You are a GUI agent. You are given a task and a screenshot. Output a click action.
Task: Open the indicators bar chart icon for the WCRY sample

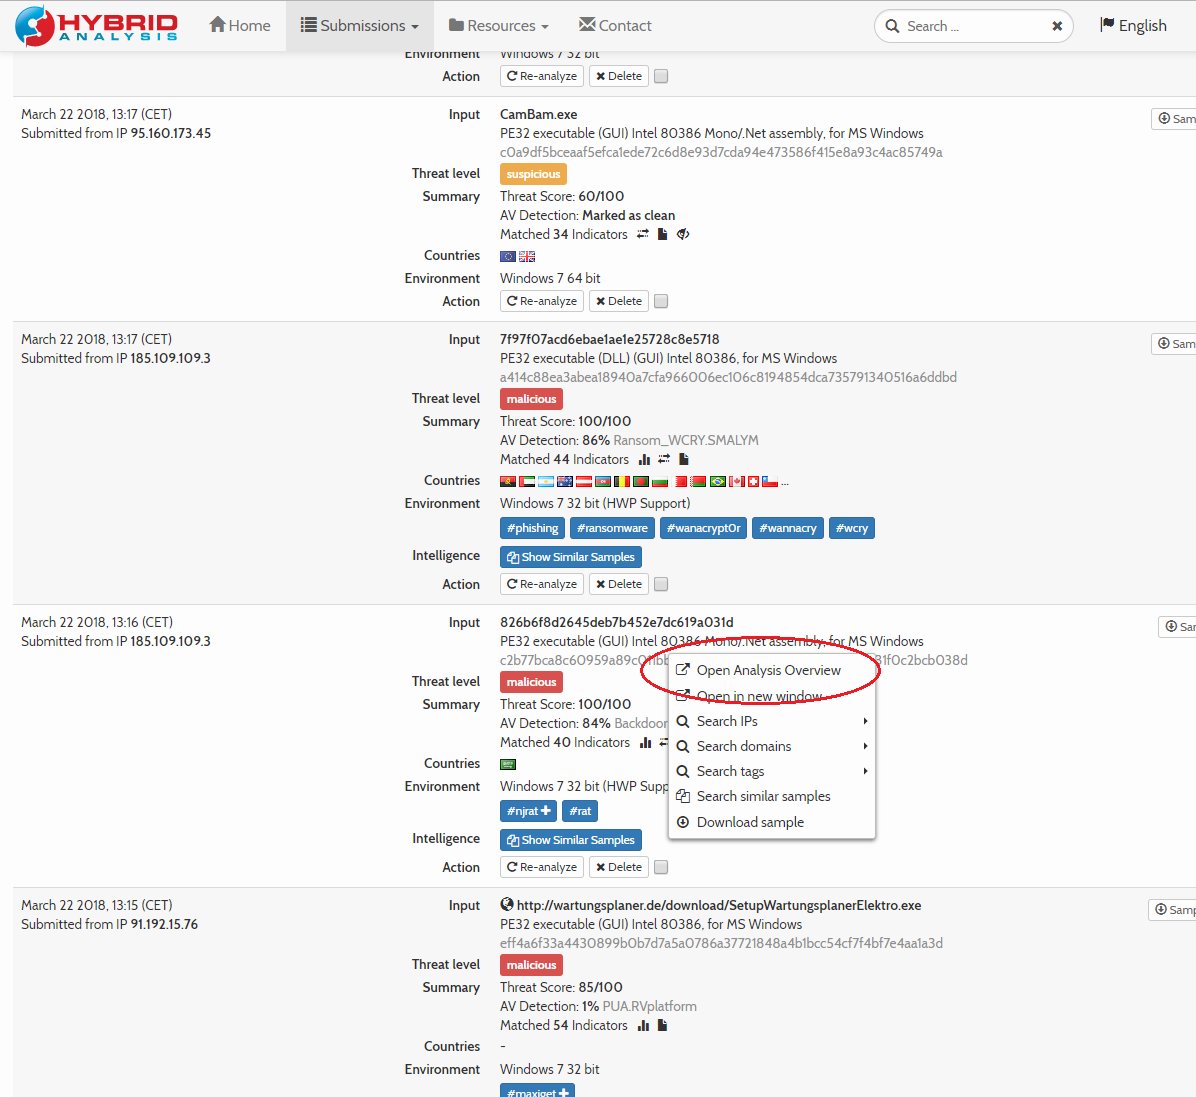tap(643, 459)
